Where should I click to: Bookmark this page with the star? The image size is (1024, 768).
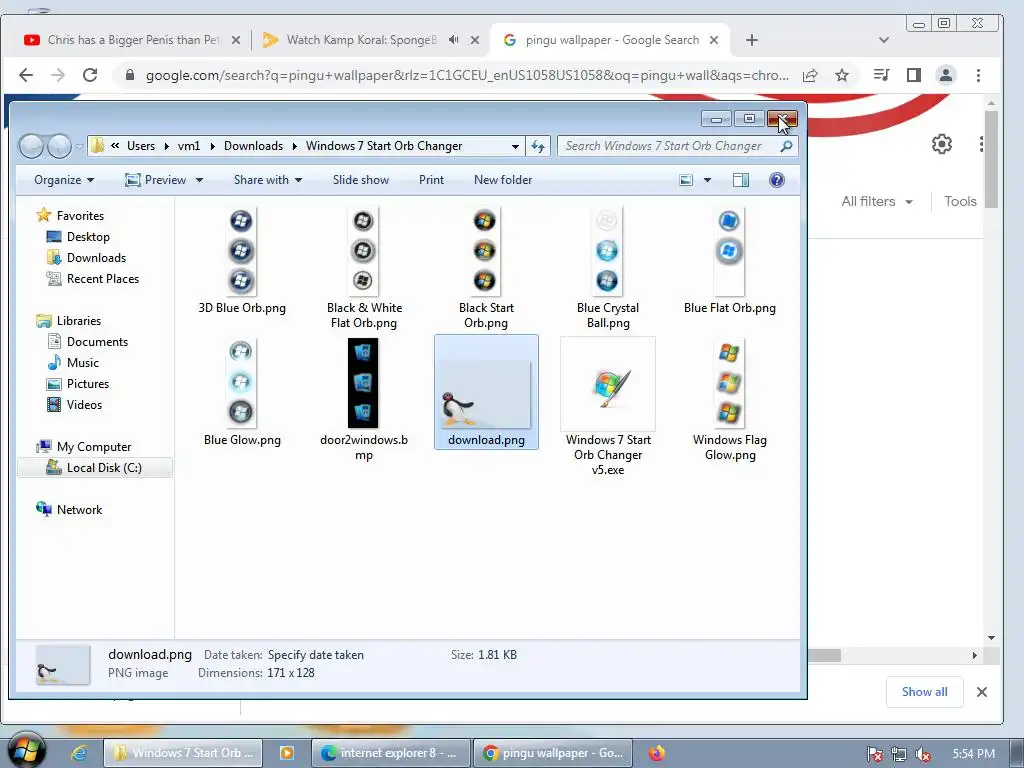tap(842, 75)
